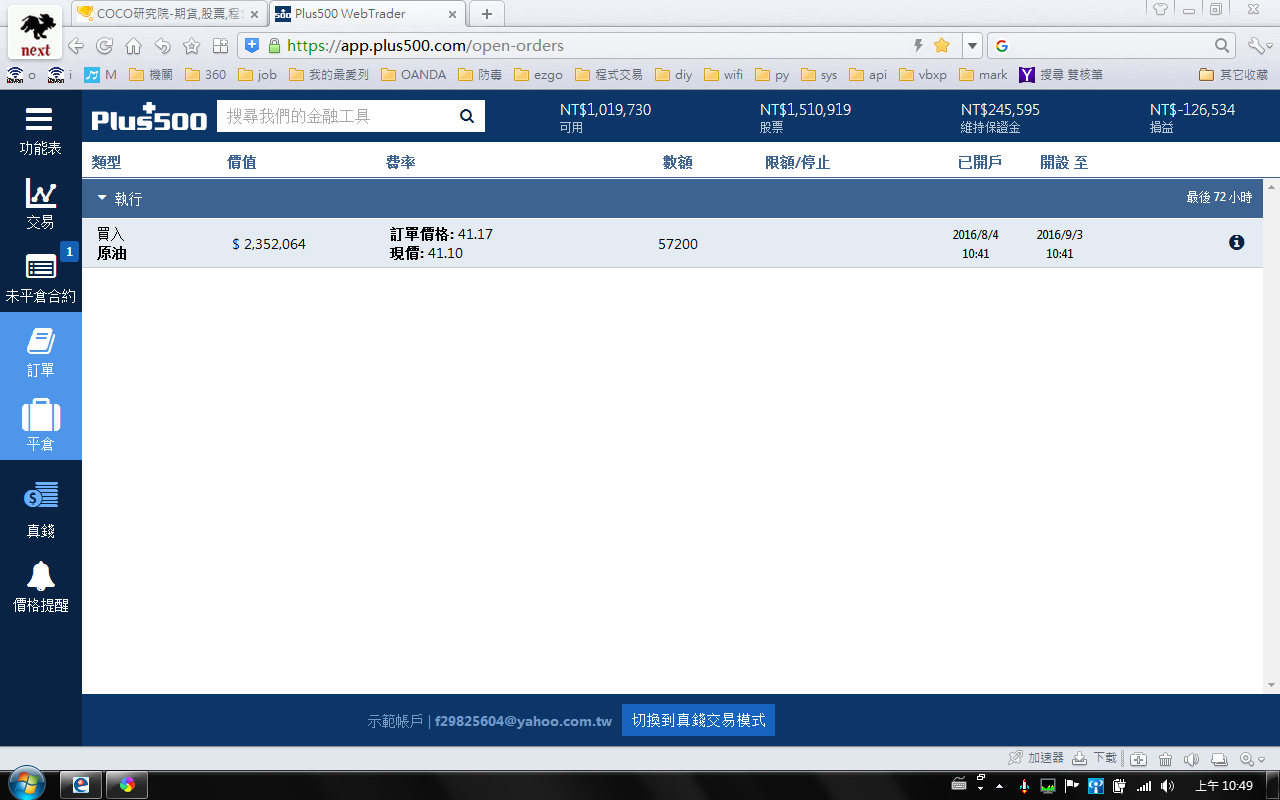Select the 訂單 orders sidebar item
Viewport: 1280px width, 800px height.
point(40,352)
